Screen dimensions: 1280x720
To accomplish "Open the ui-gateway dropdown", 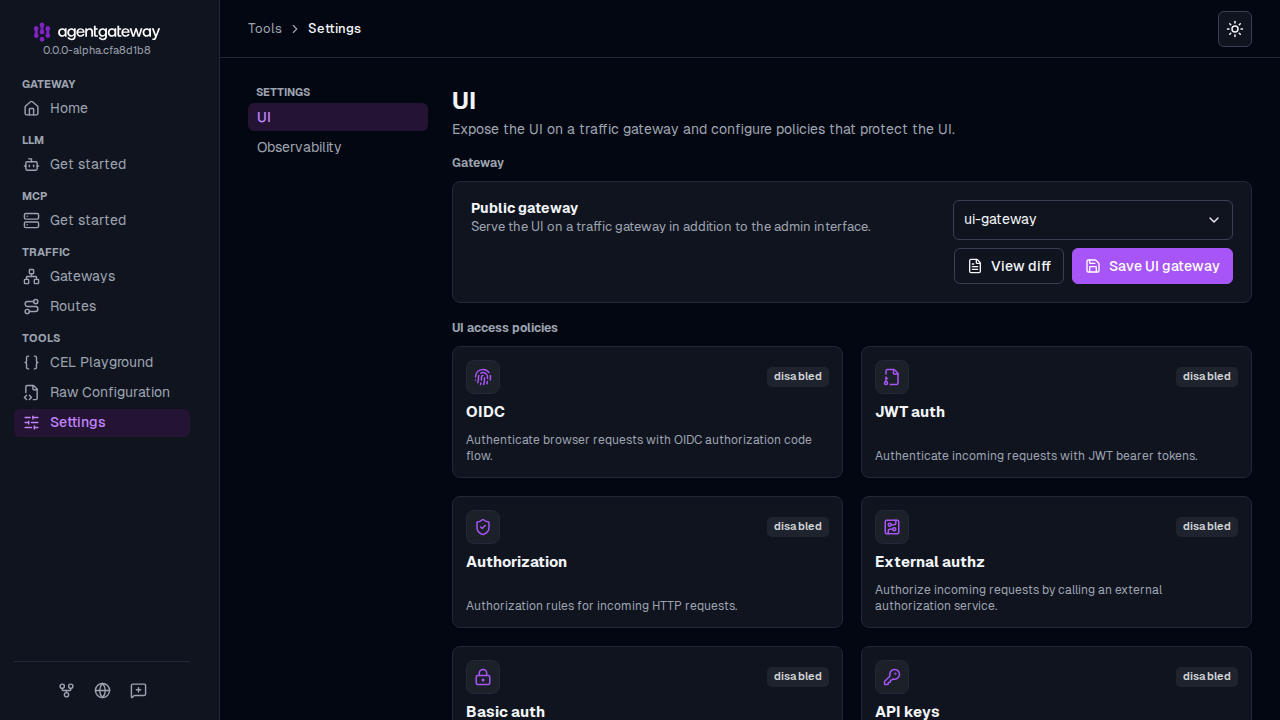I will [1092, 220].
